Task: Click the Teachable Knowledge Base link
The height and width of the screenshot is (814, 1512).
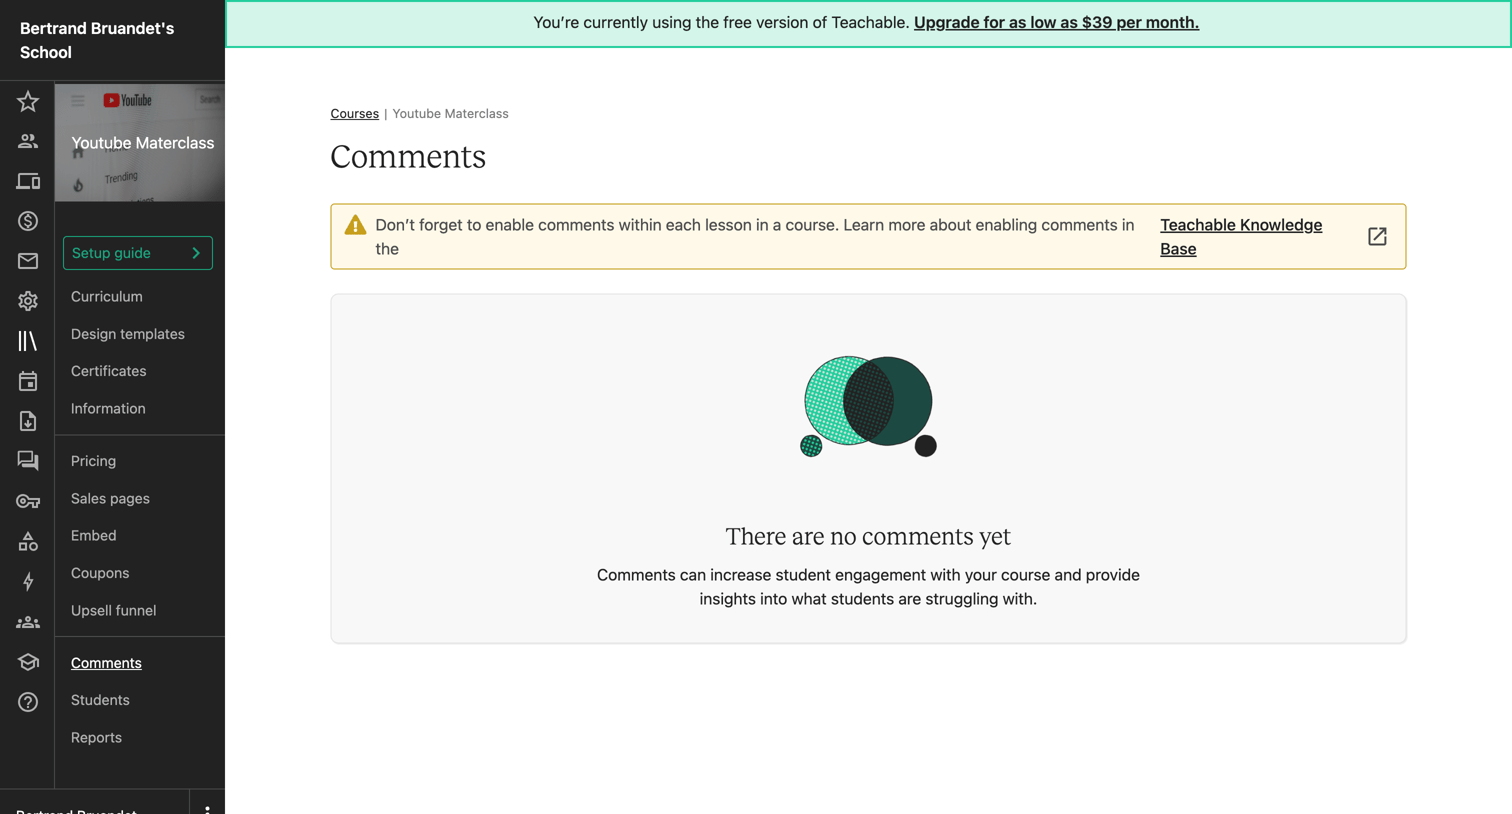Action: point(1241,237)
